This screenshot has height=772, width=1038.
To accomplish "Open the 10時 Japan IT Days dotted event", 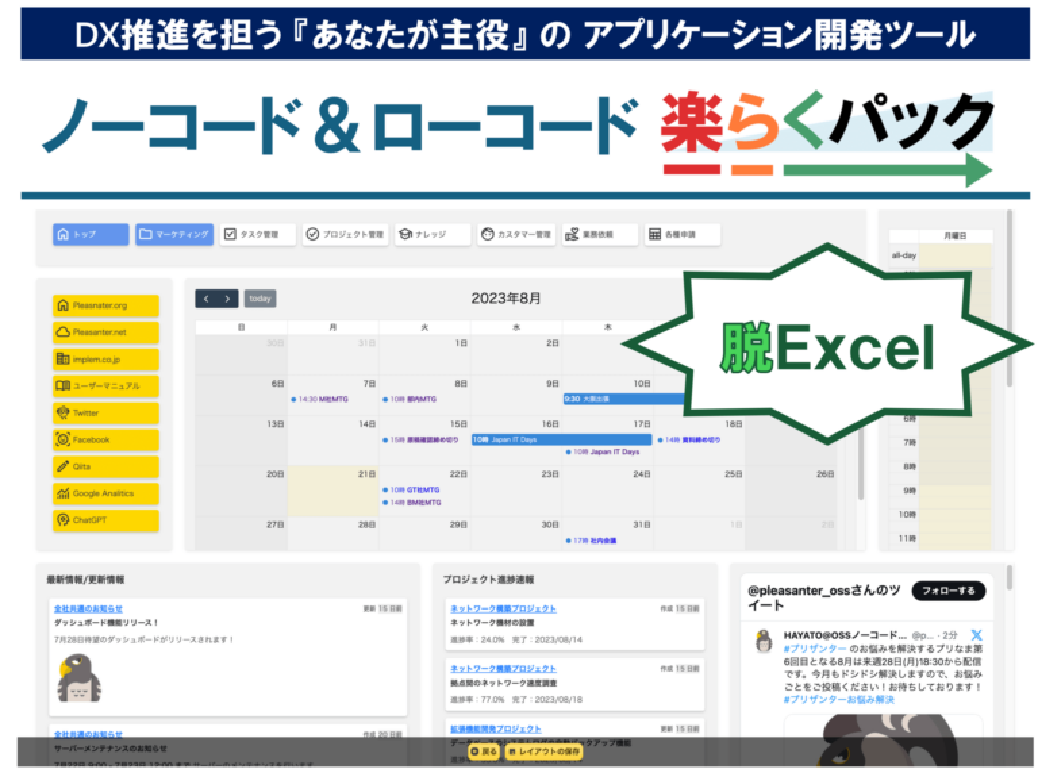I will [x=603, y=452].
